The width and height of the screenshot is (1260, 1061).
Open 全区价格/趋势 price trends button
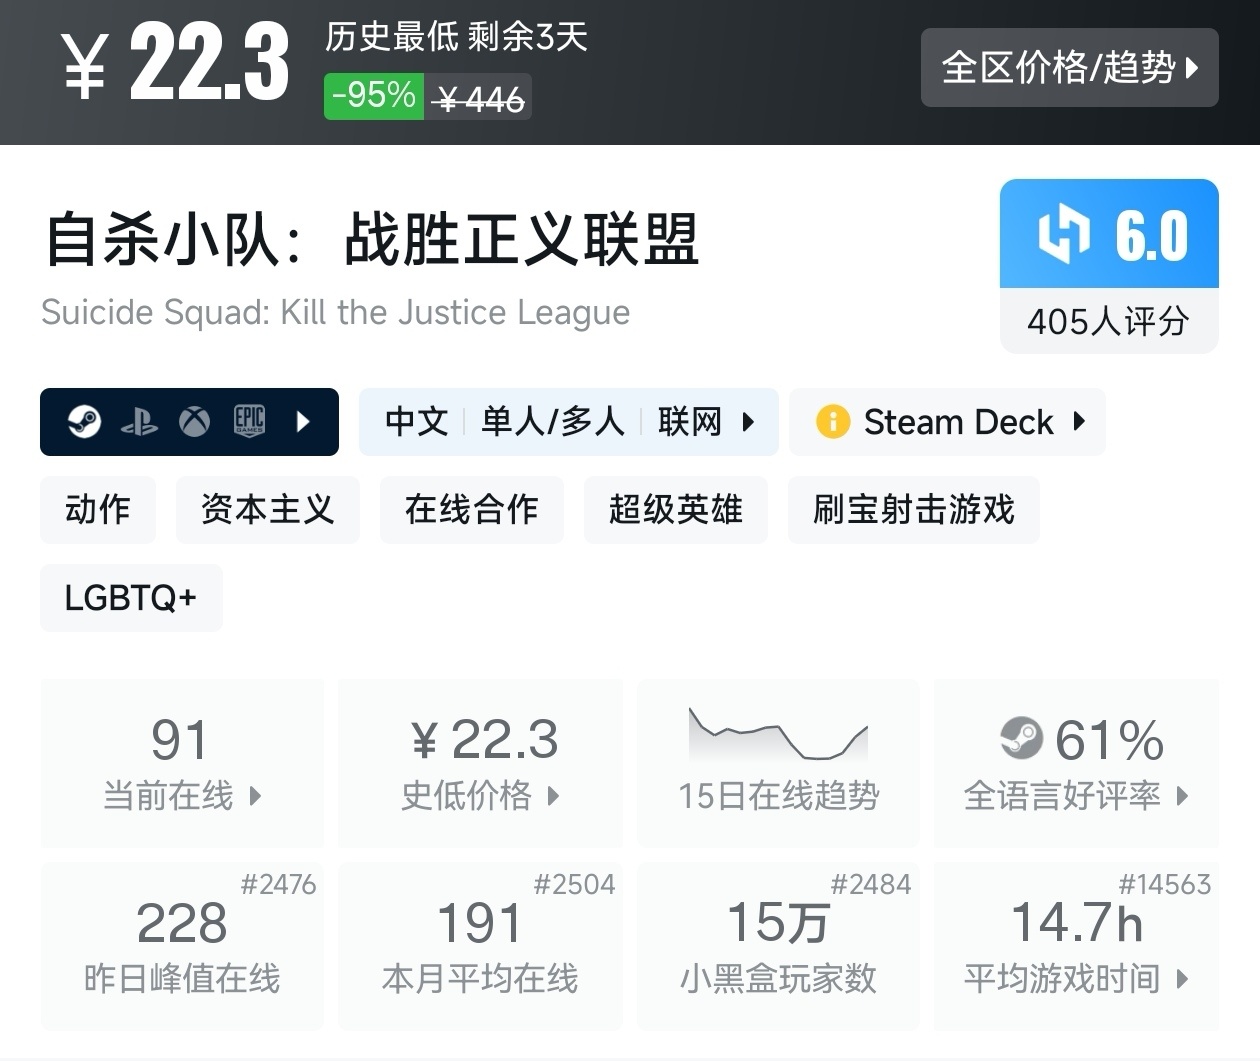[x=1069, y=68]
